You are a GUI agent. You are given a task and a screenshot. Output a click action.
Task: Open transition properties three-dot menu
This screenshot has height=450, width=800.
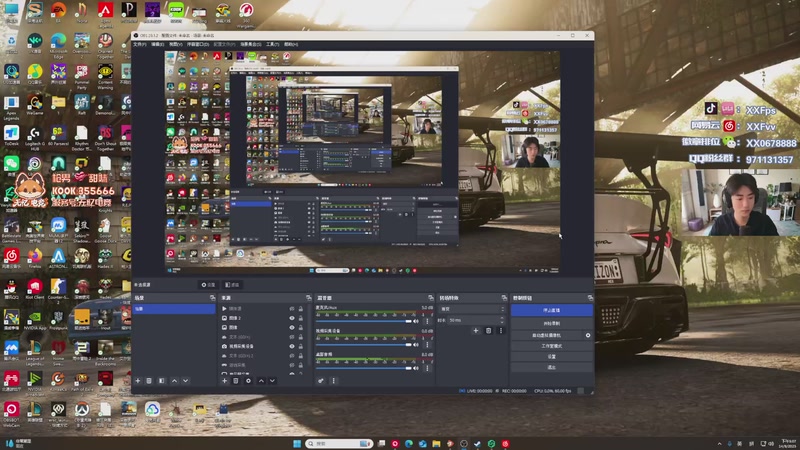click(501, 331)
